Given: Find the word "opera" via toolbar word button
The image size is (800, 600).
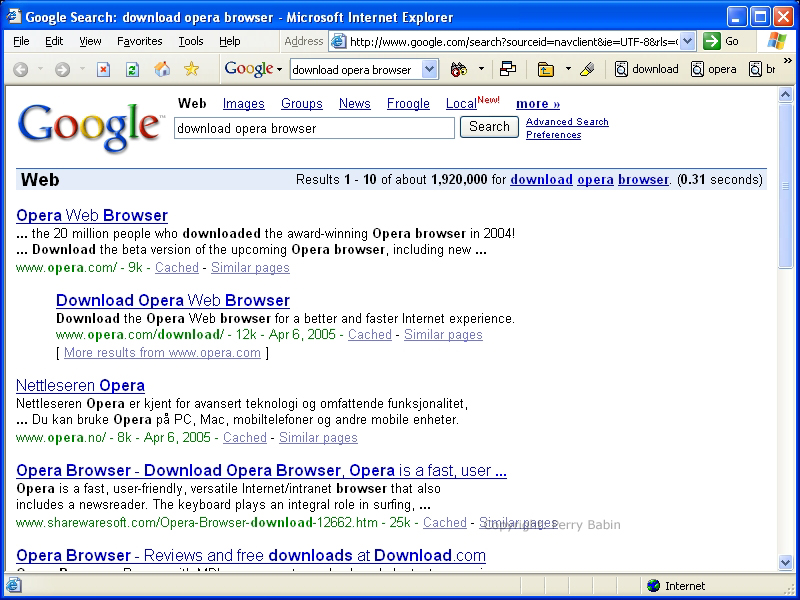Looking at the screenshot, I should pos(714,69).
